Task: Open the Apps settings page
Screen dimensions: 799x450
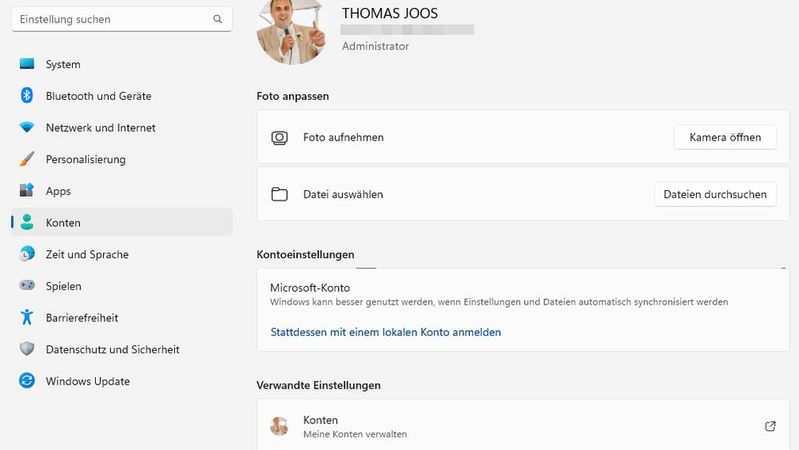Action: pos(122,191)
